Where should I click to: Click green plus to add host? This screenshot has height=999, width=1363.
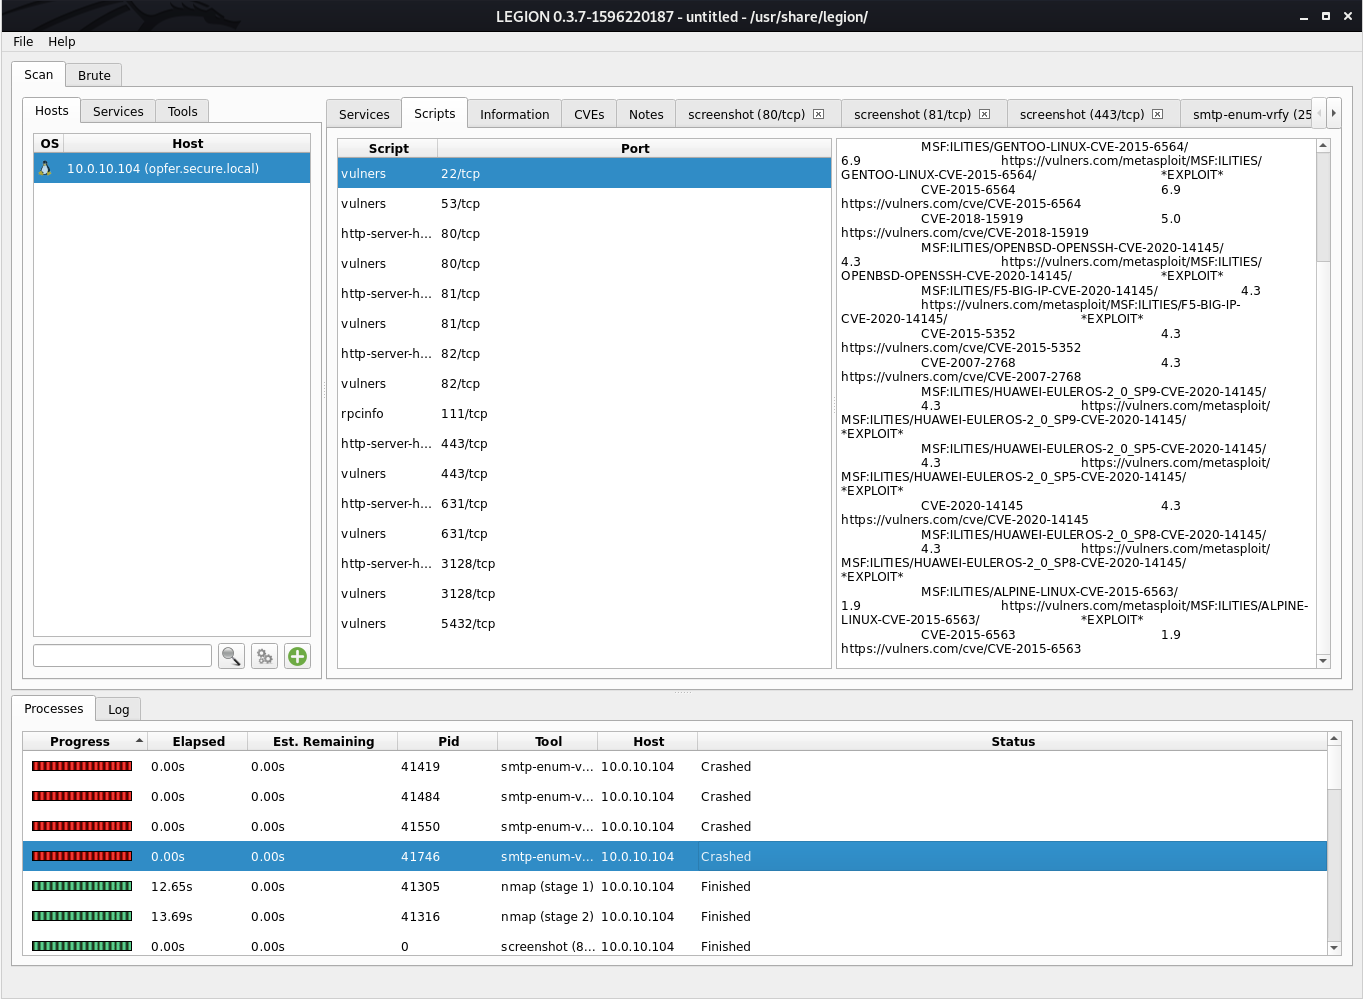(297, 656)
